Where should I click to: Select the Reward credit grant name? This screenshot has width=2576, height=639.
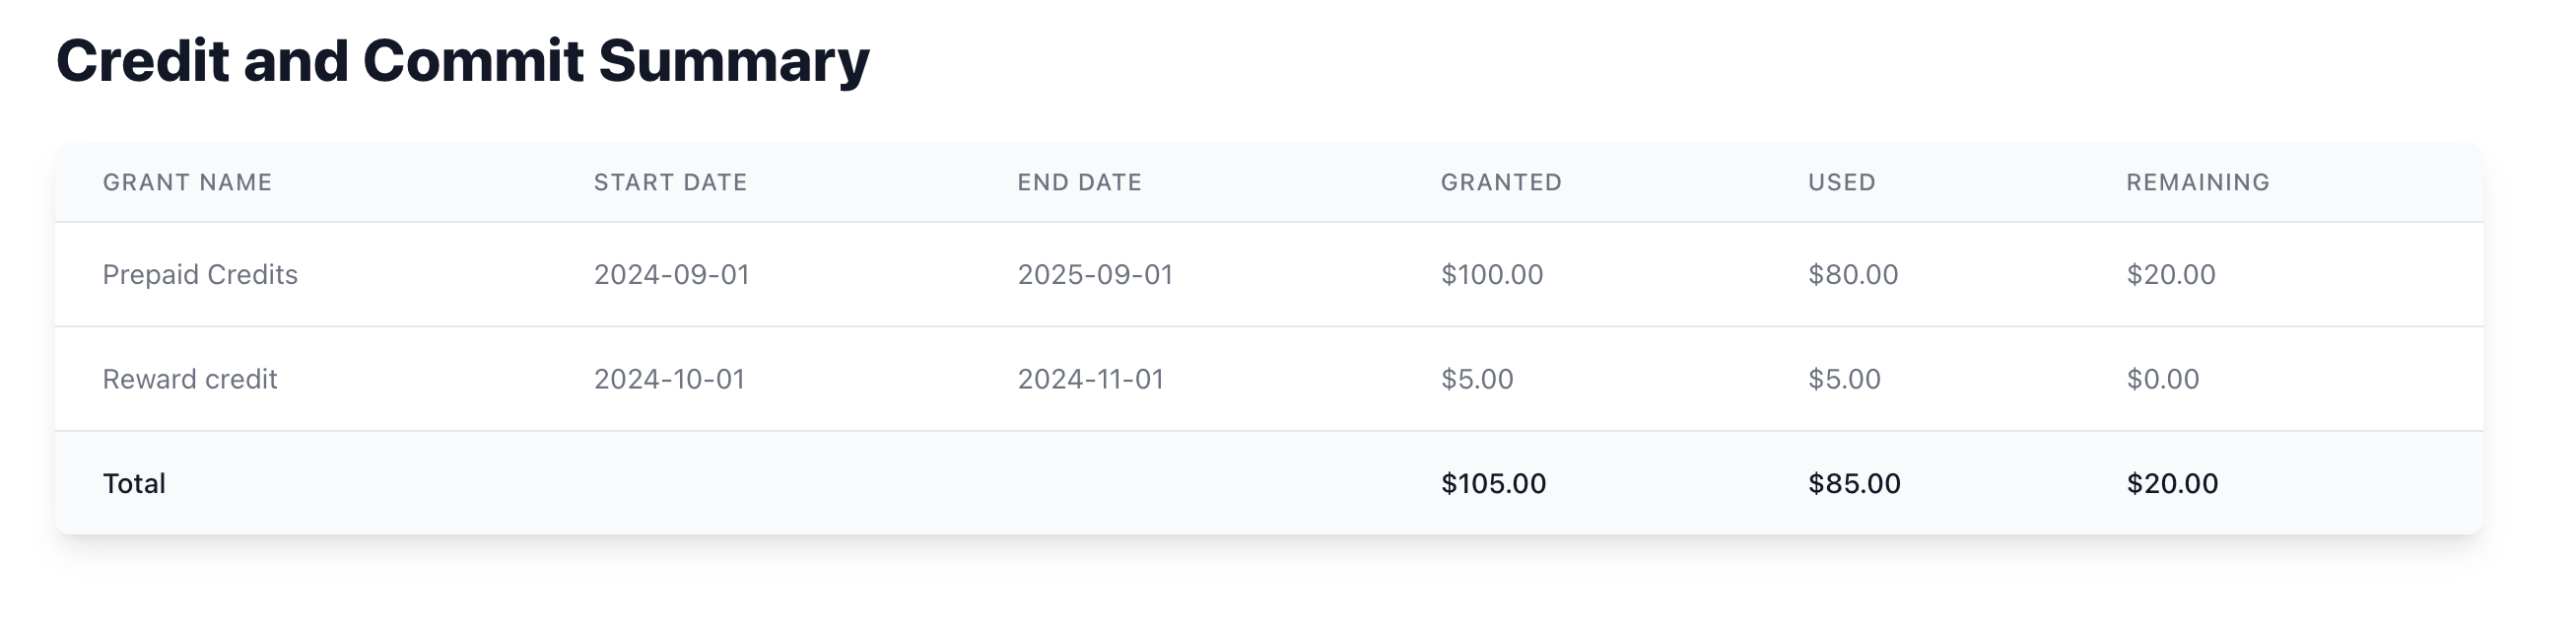coord(189,380)
